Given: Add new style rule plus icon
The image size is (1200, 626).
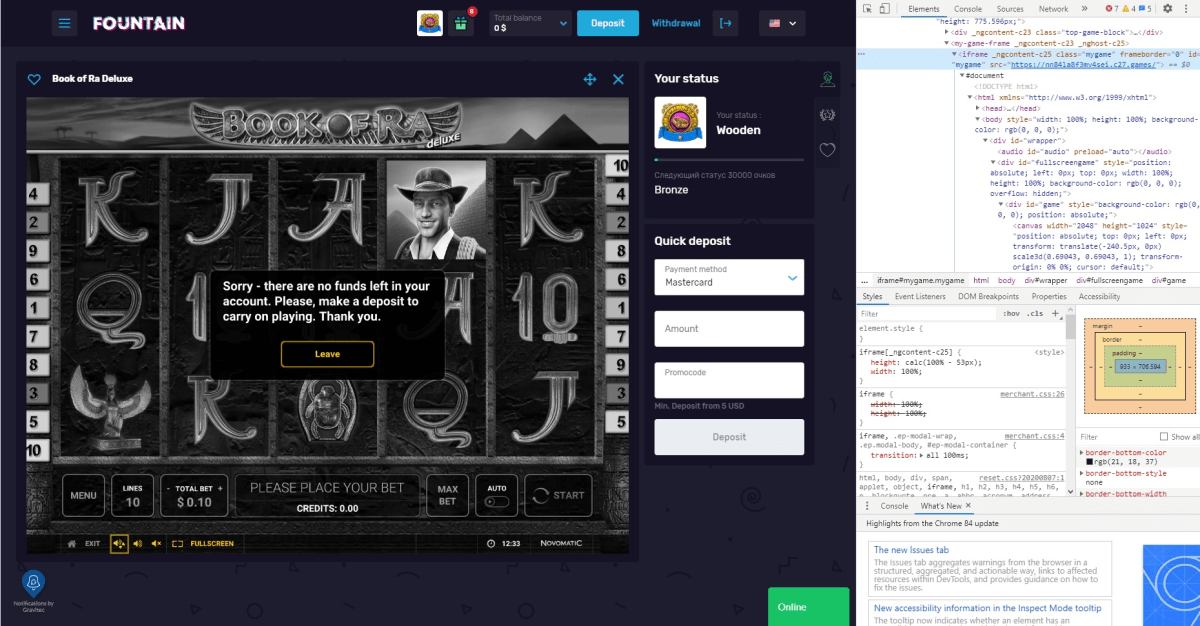Looking at the screenshot, I should point(1055,314).
